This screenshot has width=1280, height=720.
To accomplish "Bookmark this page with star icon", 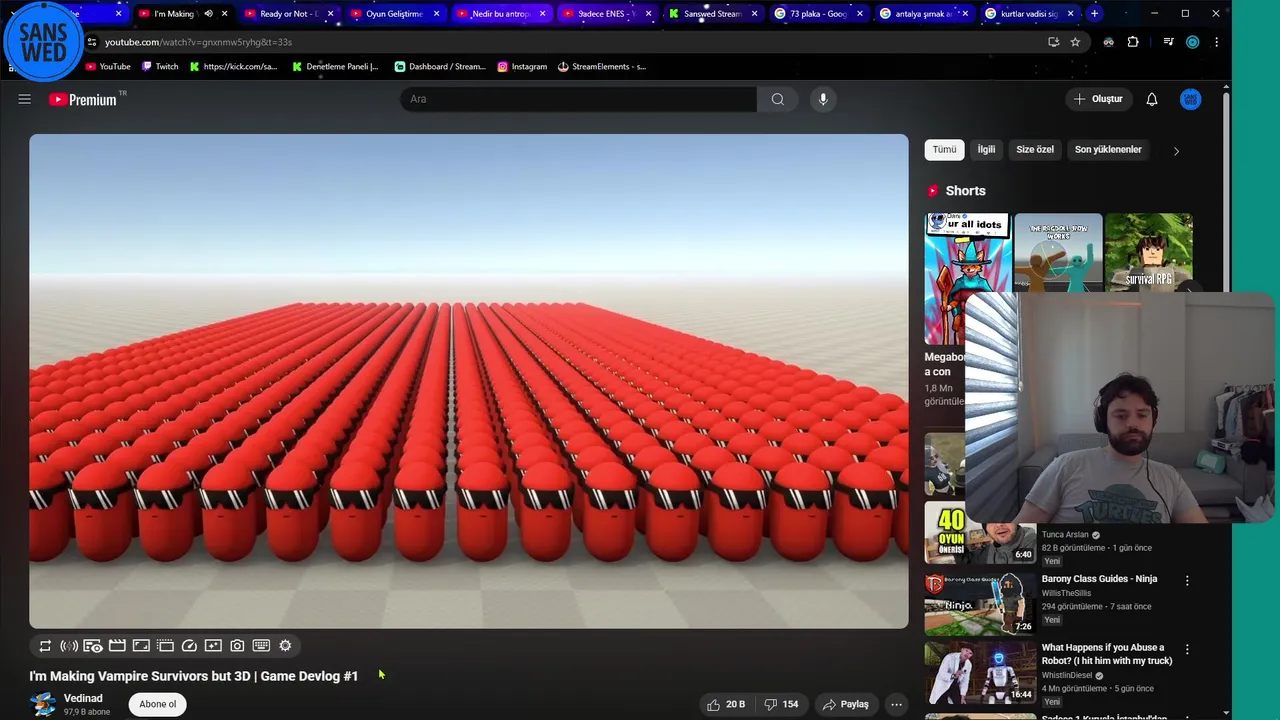I will (1075, 42).
